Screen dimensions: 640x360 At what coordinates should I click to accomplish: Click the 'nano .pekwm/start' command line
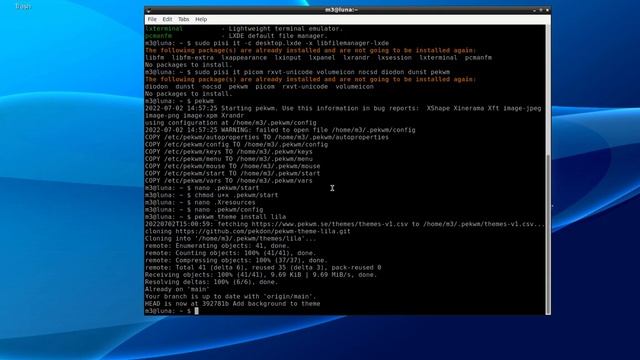tap(202, 188)
